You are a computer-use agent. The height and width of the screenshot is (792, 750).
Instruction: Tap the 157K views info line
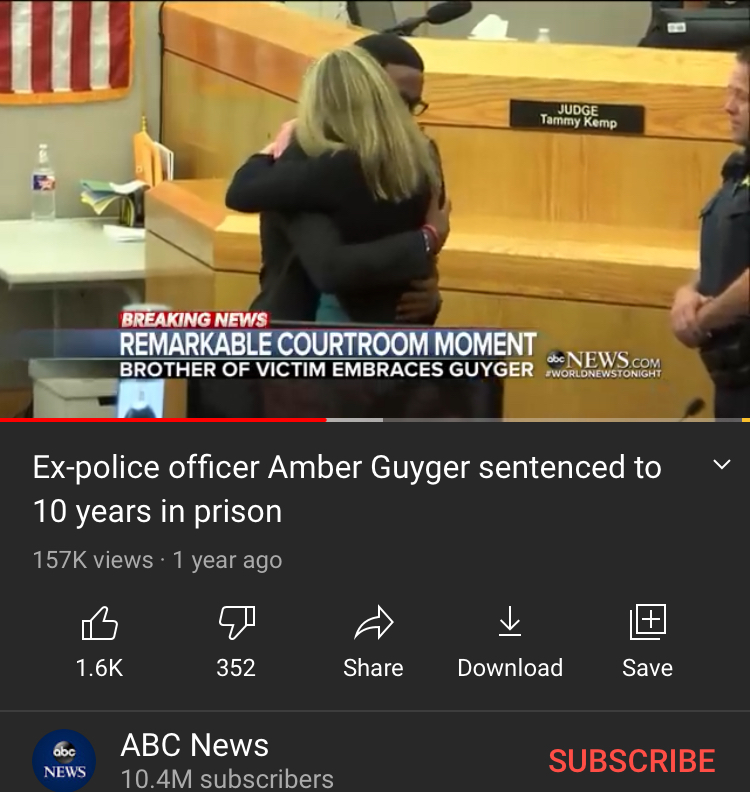[158, 560]
